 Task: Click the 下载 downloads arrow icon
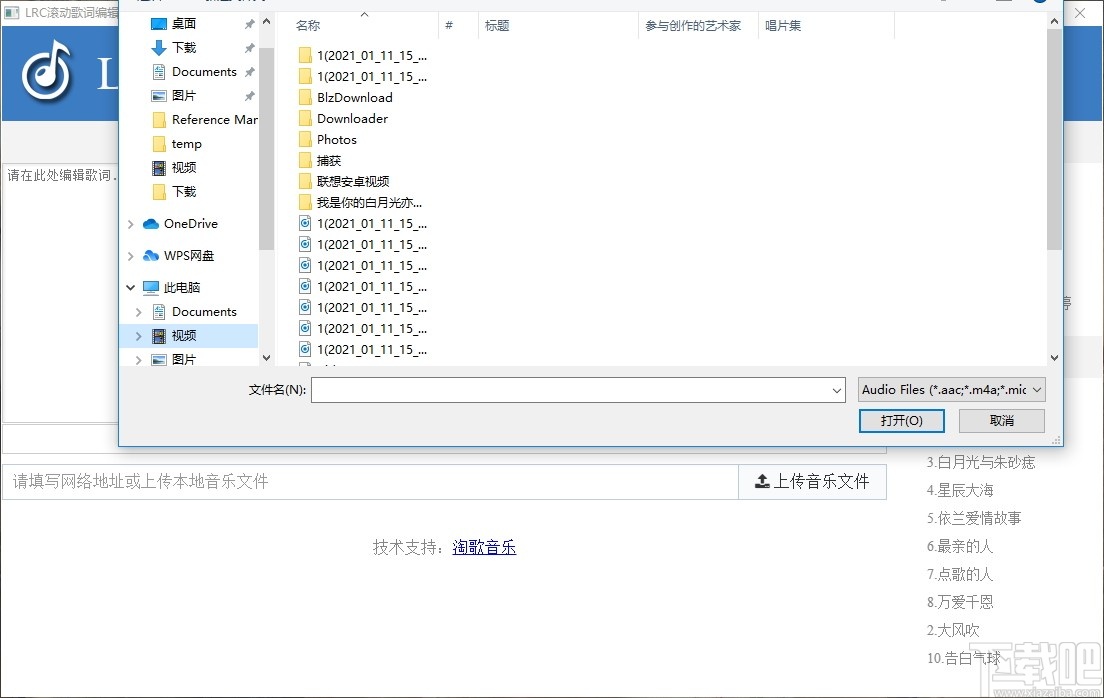click(158, 47)
